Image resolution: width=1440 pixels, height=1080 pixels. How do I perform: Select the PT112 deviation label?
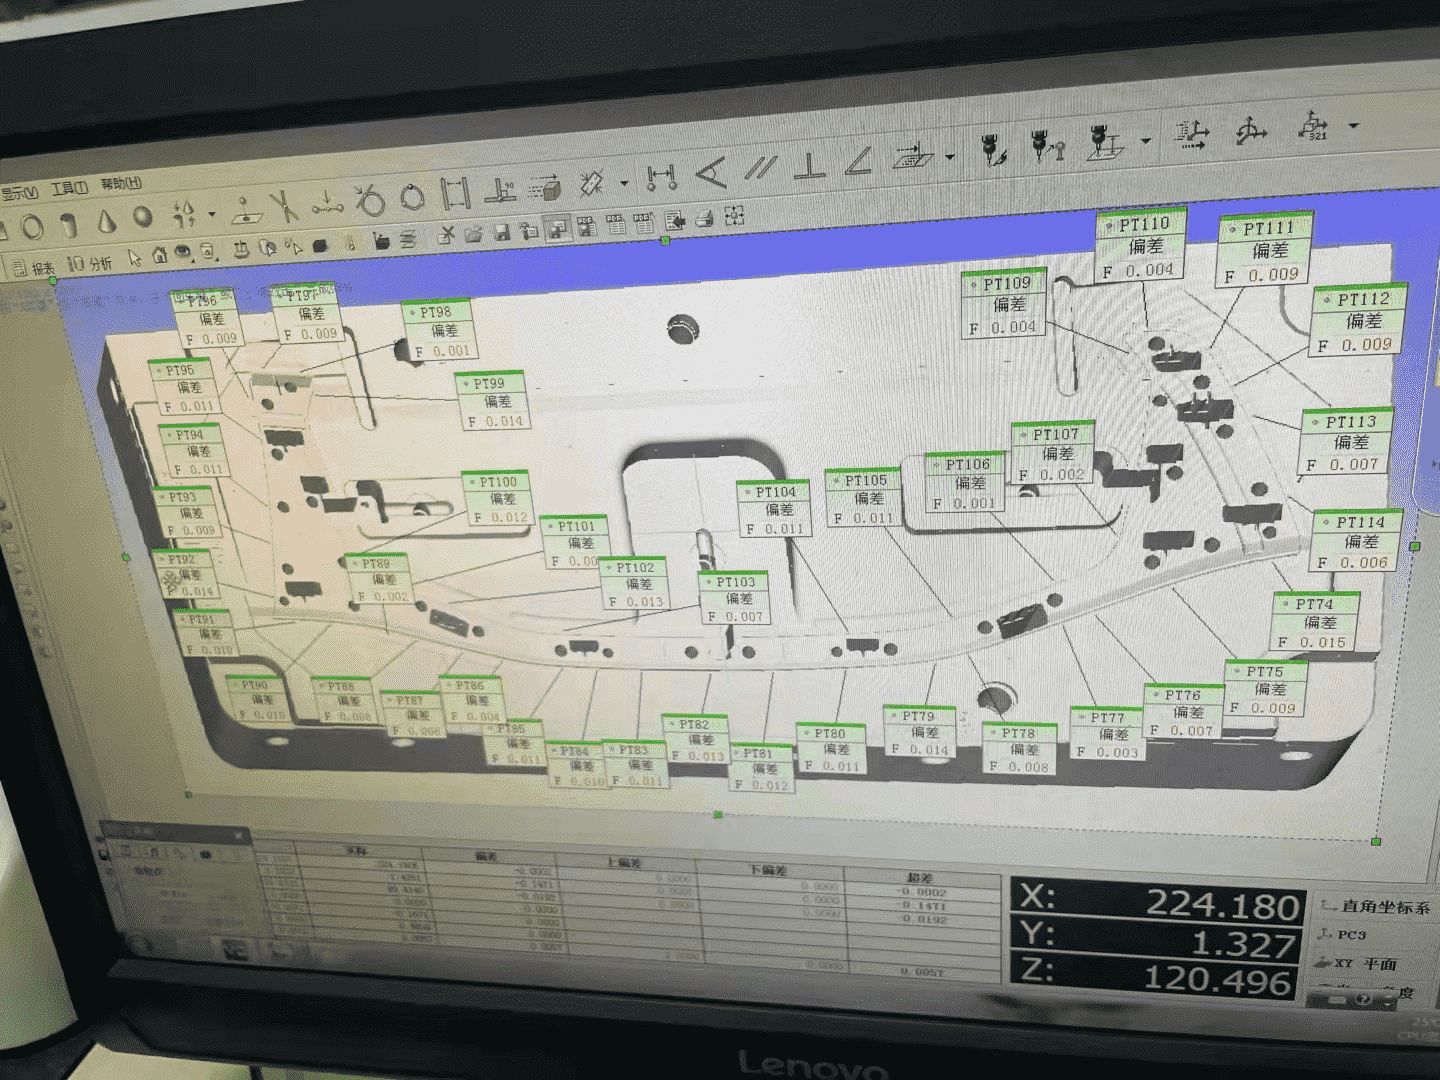pos(1360,321)
